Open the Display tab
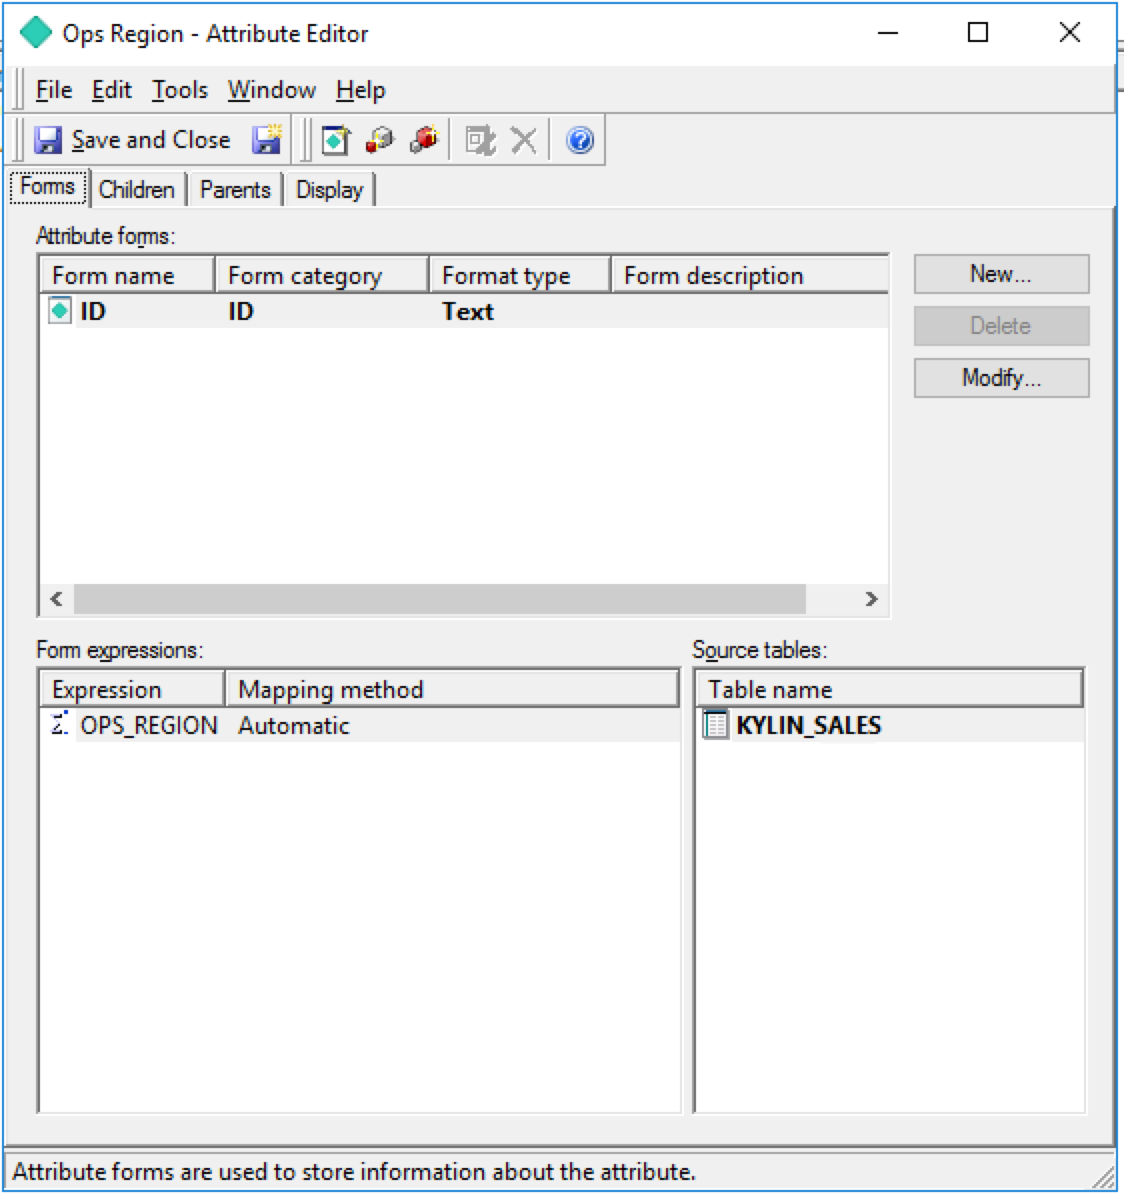This screenshot has width=1124, height=1198. coord(329,190)
